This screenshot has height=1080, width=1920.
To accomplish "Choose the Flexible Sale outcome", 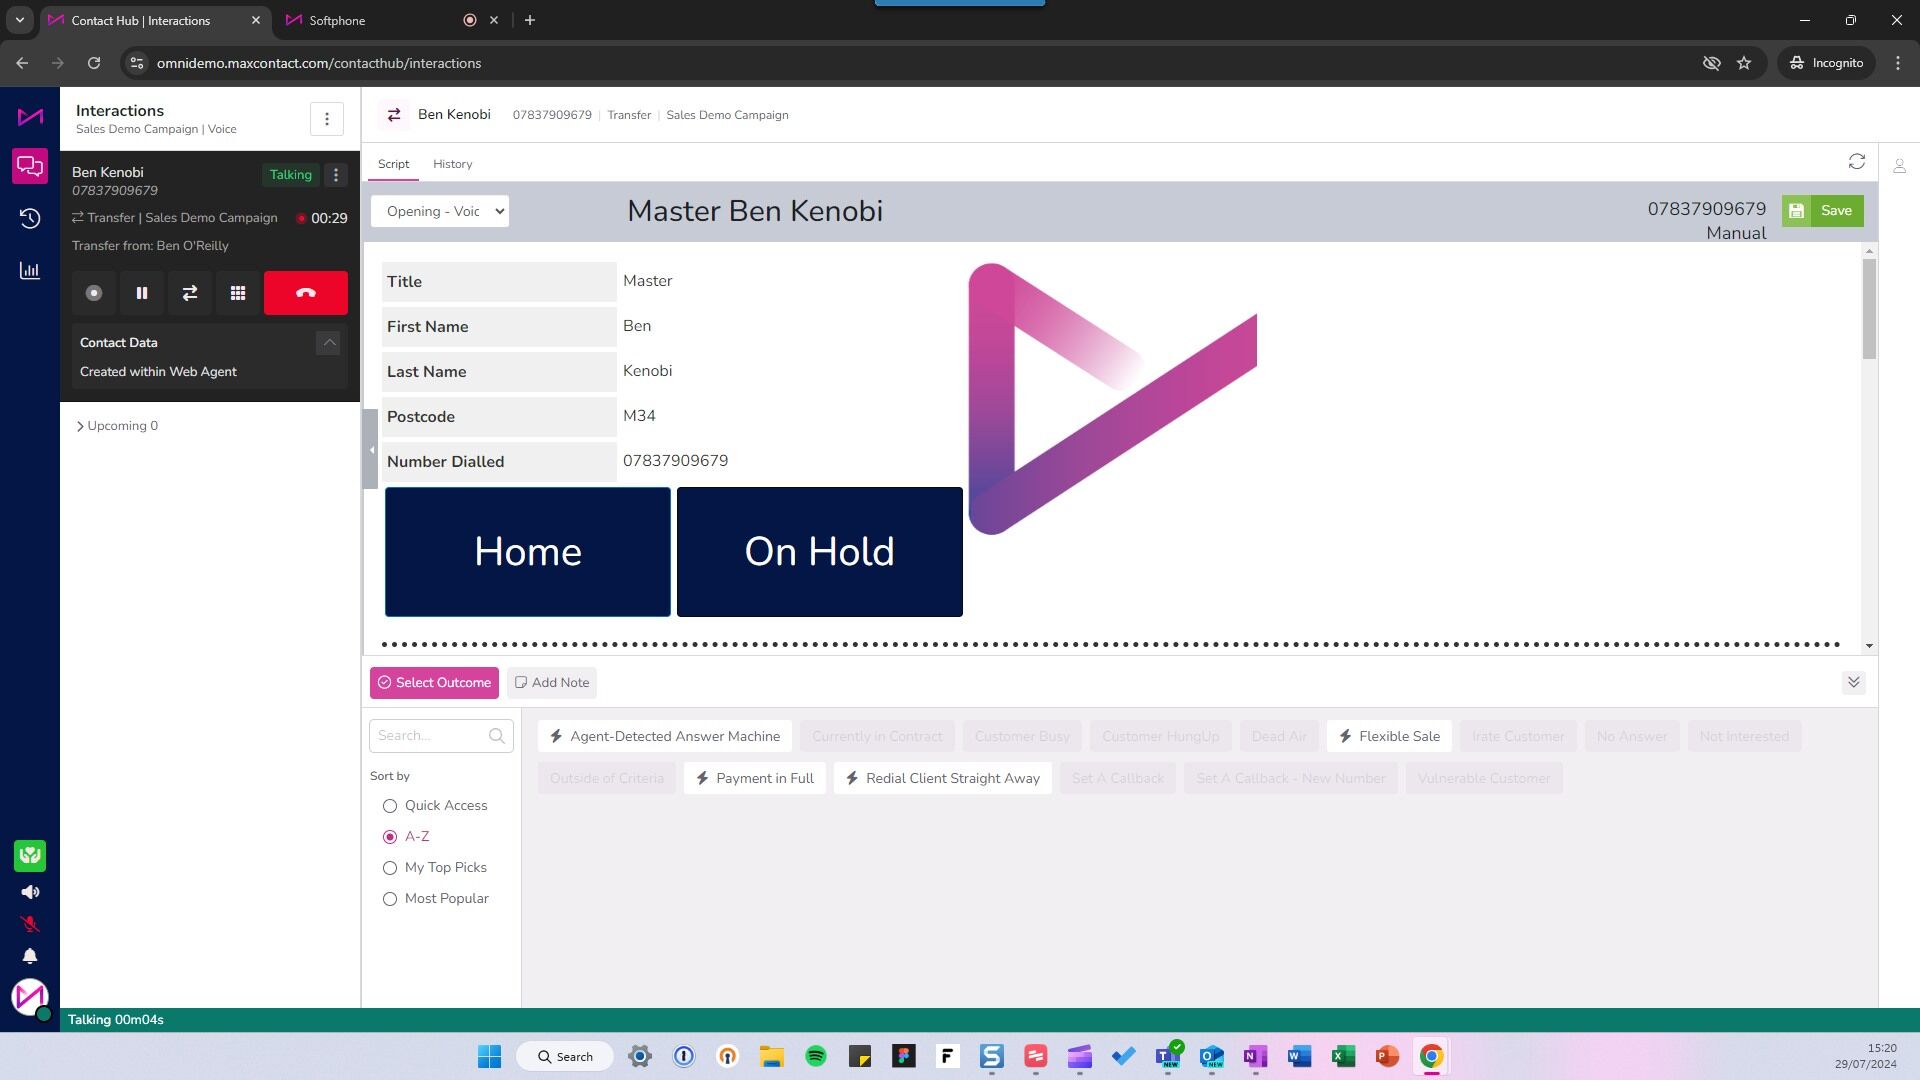I will pos(1389,737).
